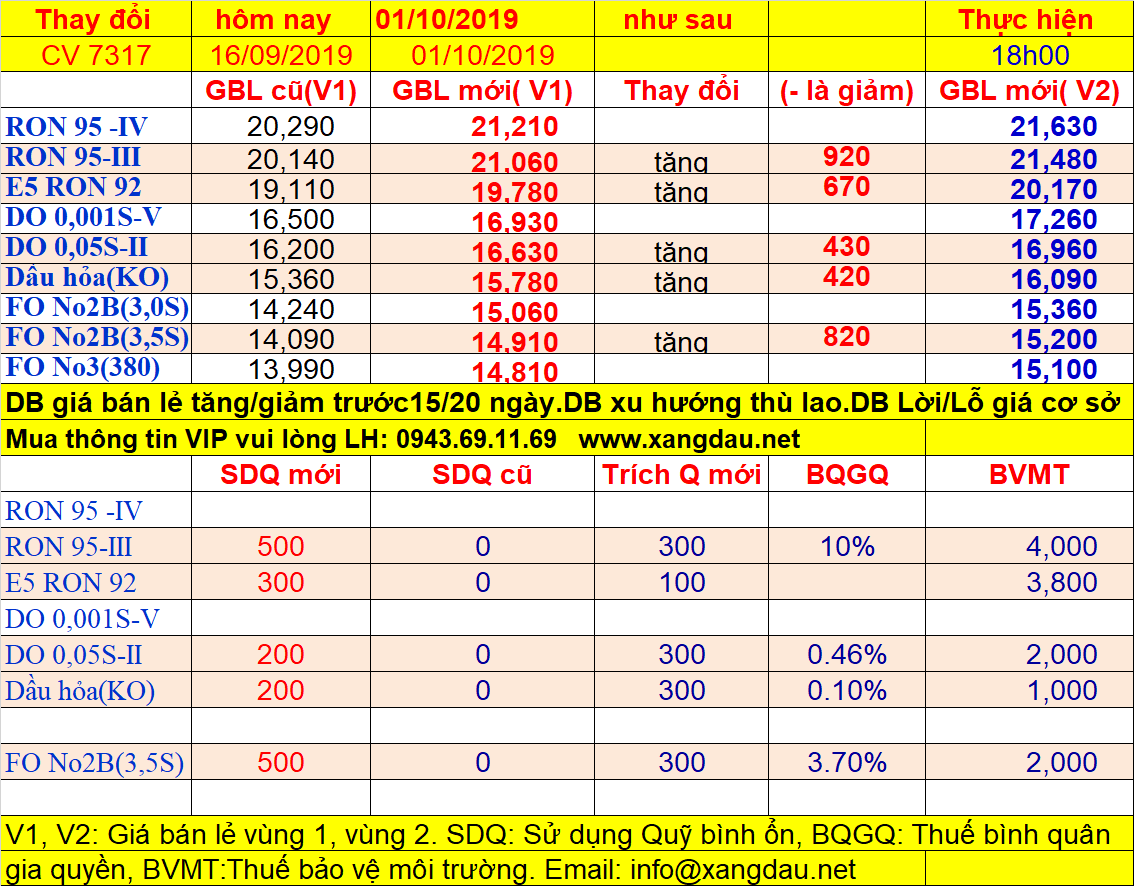Click the lower 'FO No2B(3,5S)' row label
This screenshot has width=1134, height=886.
pos(95,763)
